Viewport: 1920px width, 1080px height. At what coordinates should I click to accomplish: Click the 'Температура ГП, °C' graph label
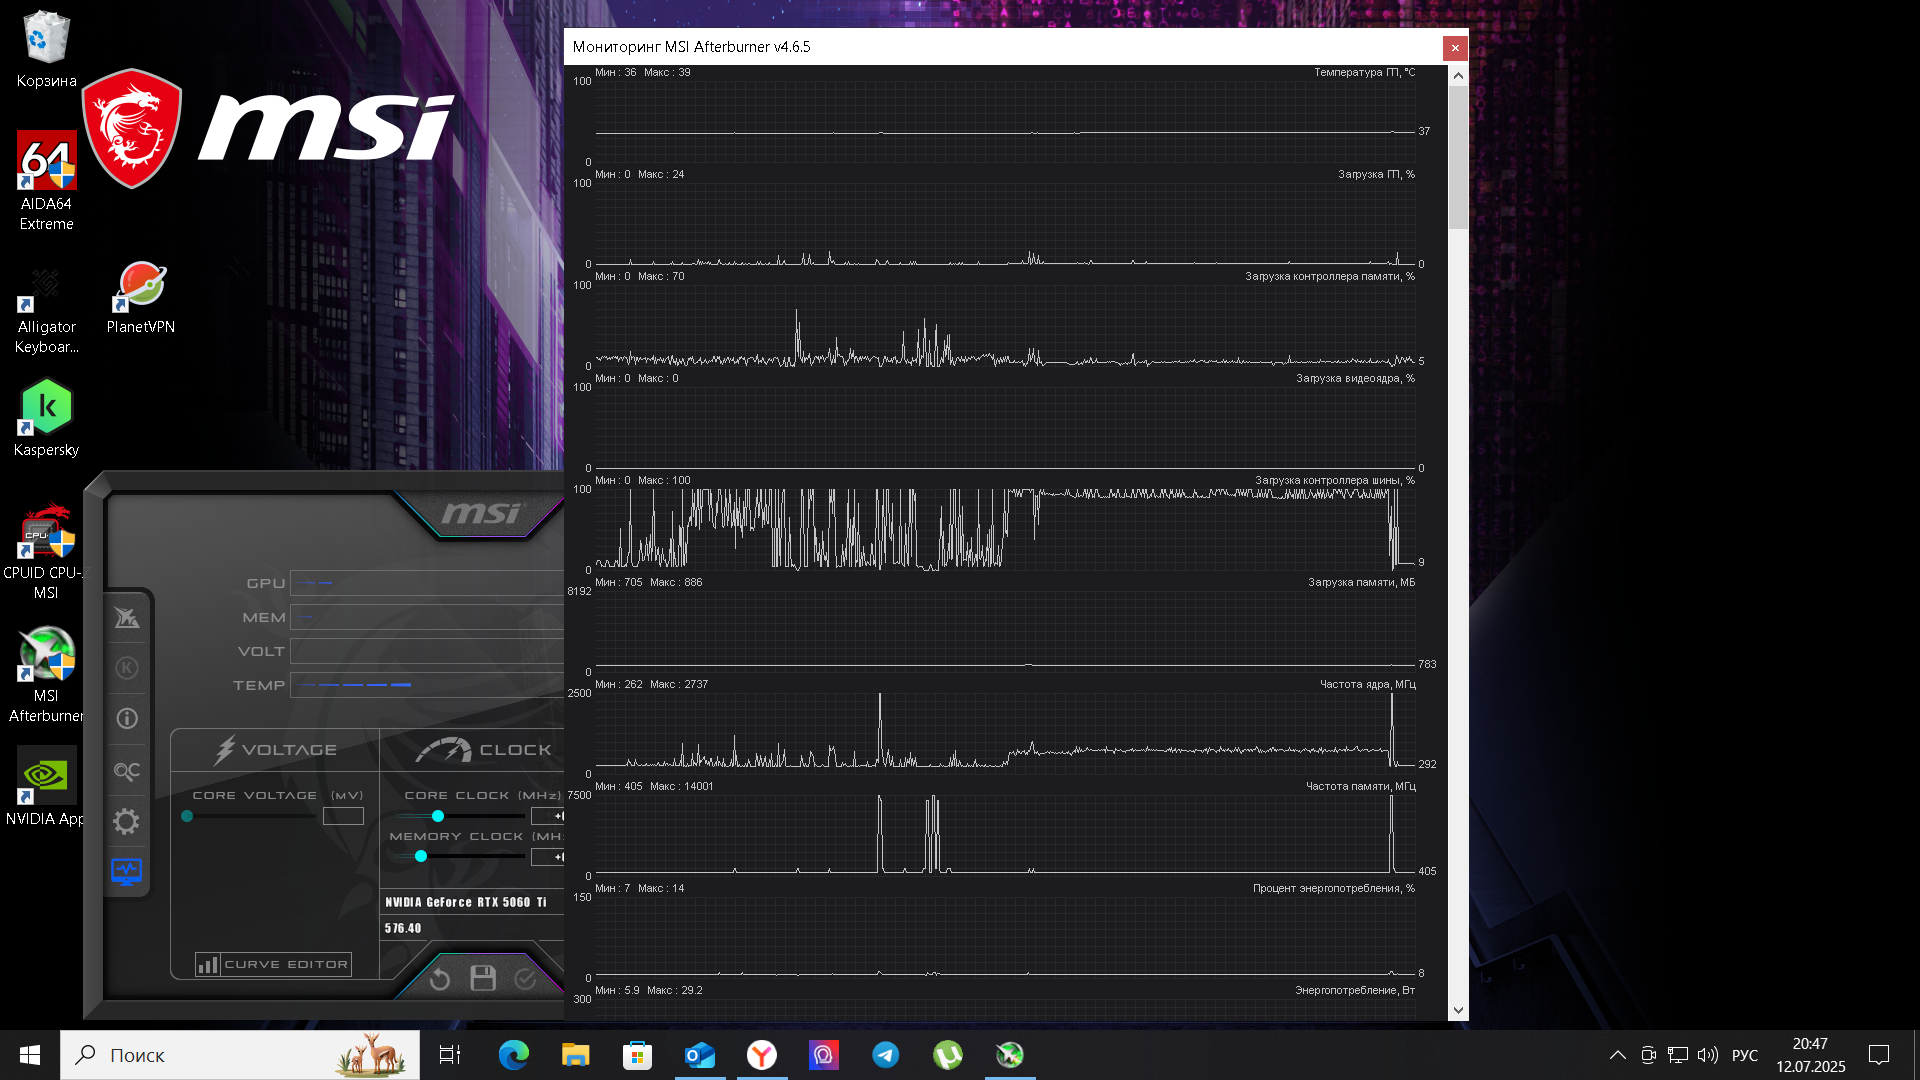coord(1365,72)
